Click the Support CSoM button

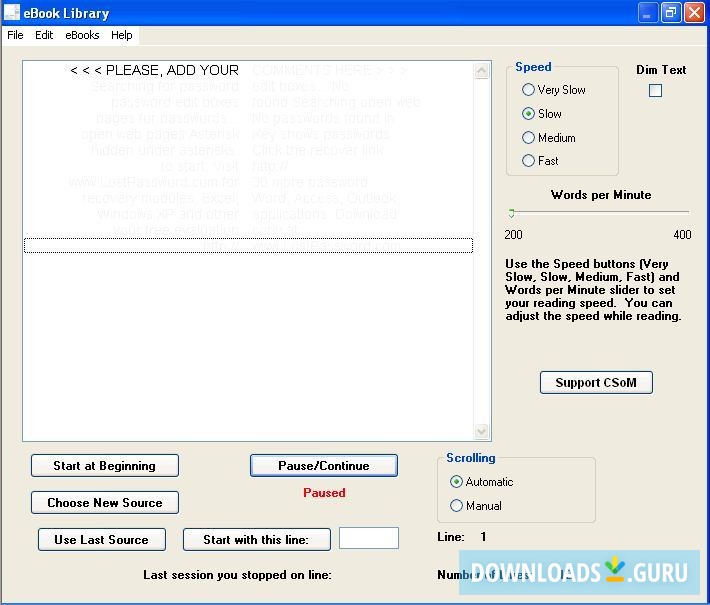(x=596, y=383)
